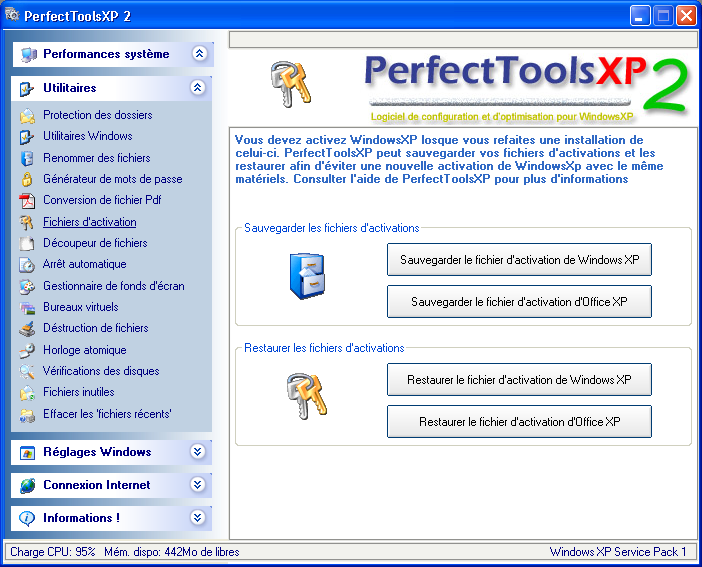Collapse the Performances système panel chevron
Screen dimensions: 702x567
[199, 54]
